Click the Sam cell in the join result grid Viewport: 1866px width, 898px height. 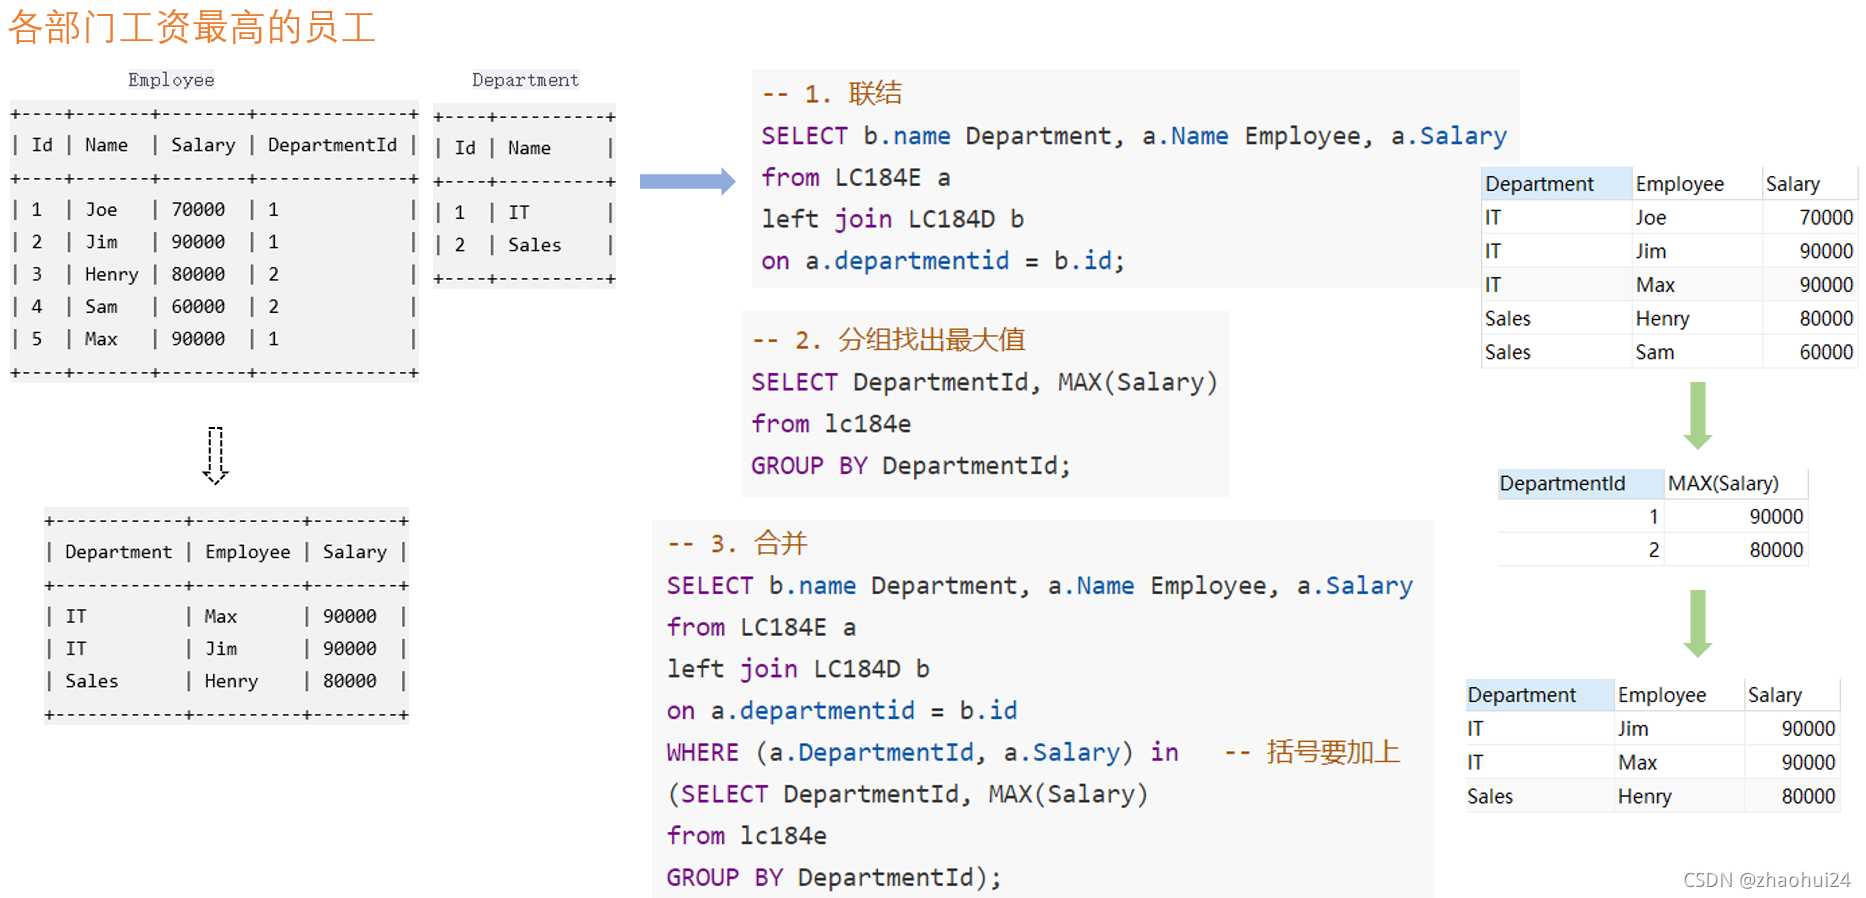(1655, 352)
